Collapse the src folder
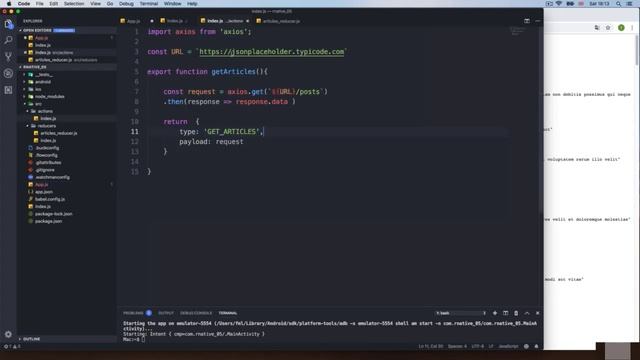This screenshot has height=360, width=640. pyautogui.click(x=38, y=104)
